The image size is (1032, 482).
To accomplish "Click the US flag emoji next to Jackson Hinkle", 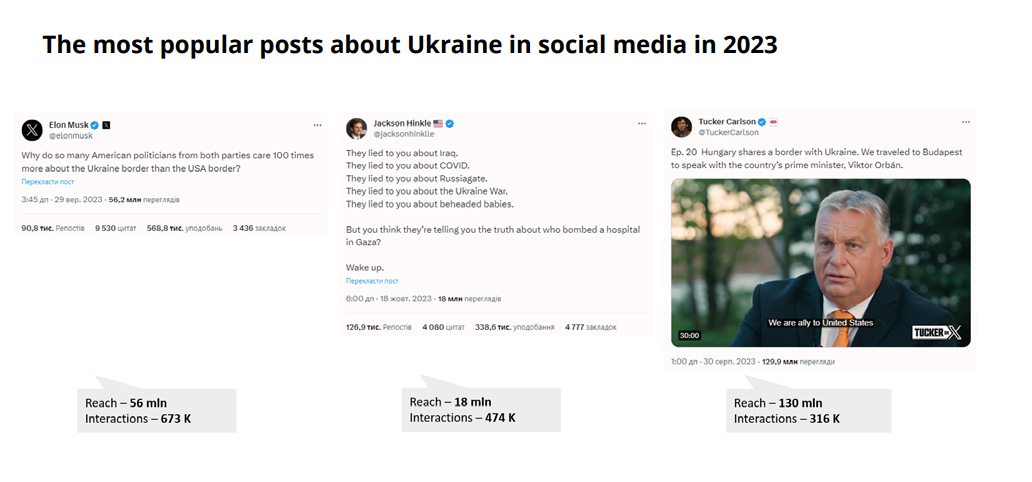I will [438, 123].
